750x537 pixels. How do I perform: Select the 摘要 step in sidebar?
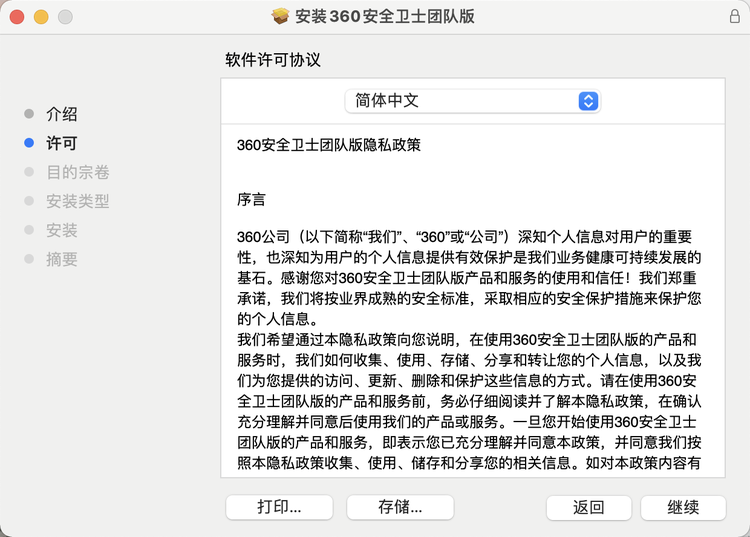coord(61,260)
